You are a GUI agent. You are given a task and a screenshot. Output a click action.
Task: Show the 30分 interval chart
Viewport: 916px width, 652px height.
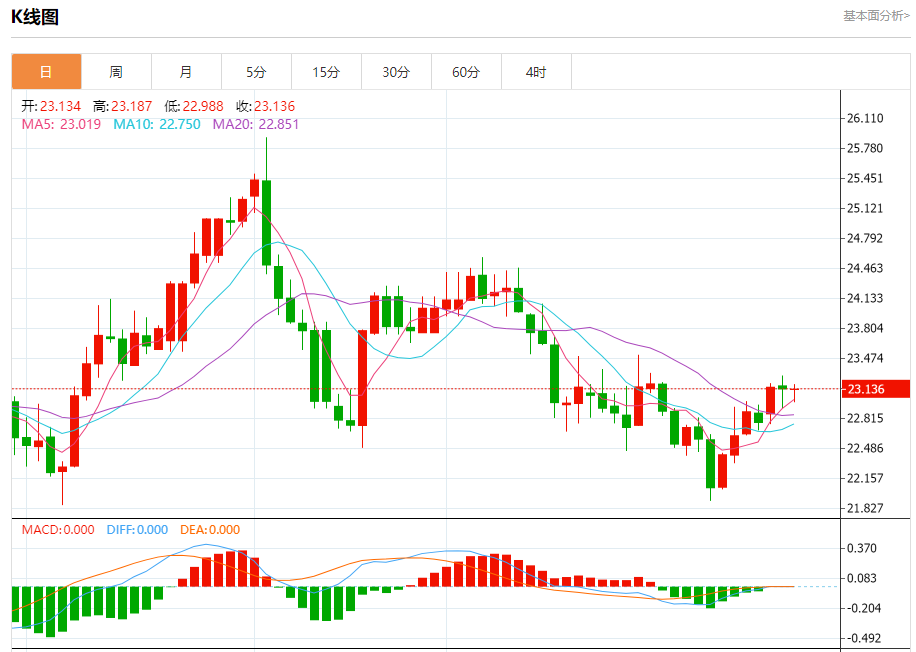click(x=396, y=72)
